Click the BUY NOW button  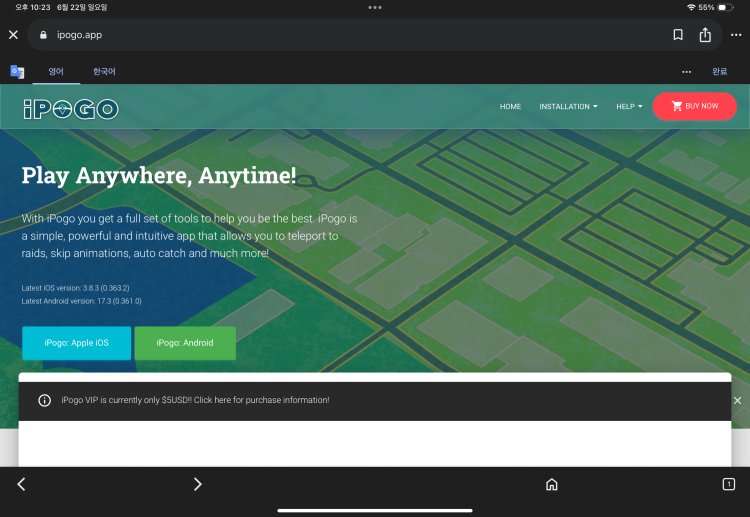coord(695,106)
